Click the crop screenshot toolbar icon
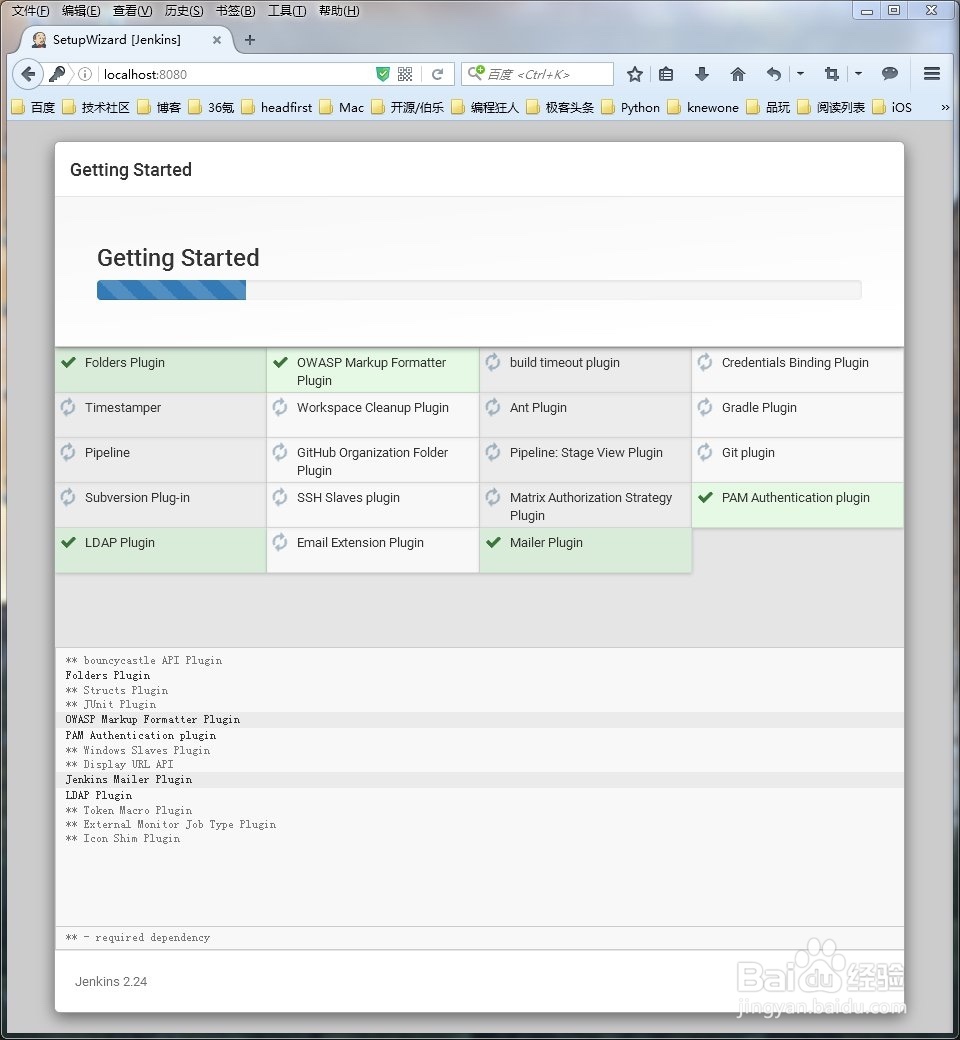The height and width of the screenshot is (1040, 960). click(x=832, y=74)
